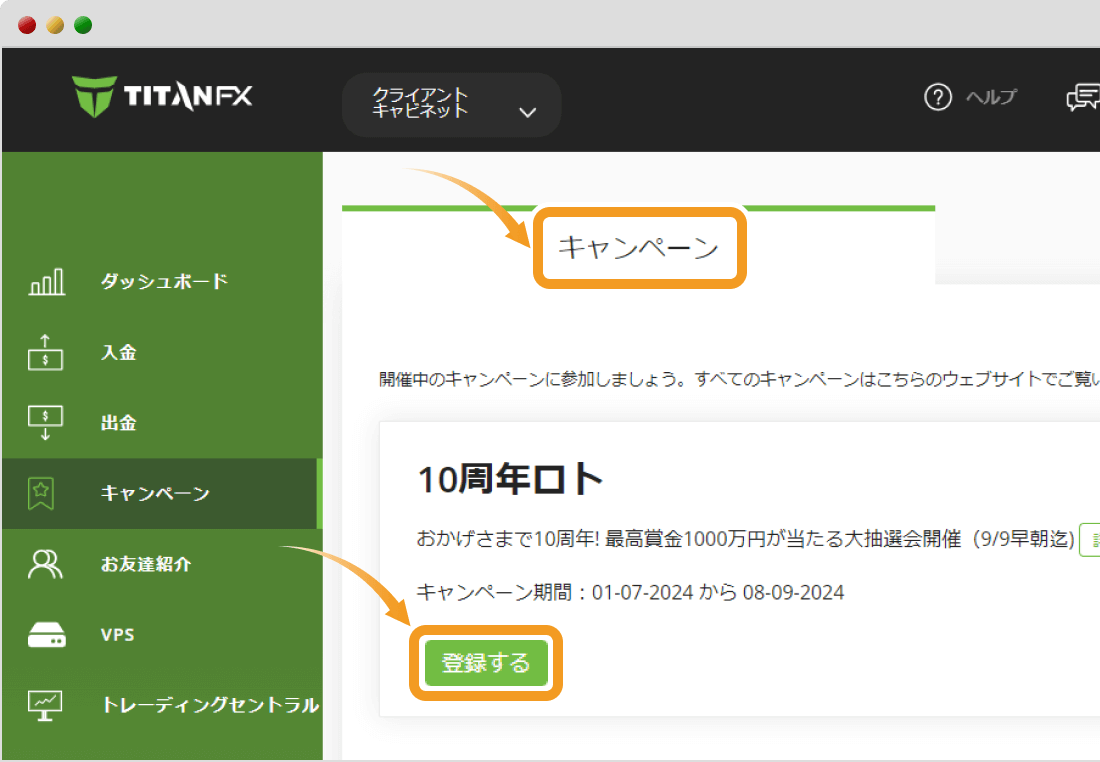Minimize the window with the yellow button

click(x=55, y=25)
